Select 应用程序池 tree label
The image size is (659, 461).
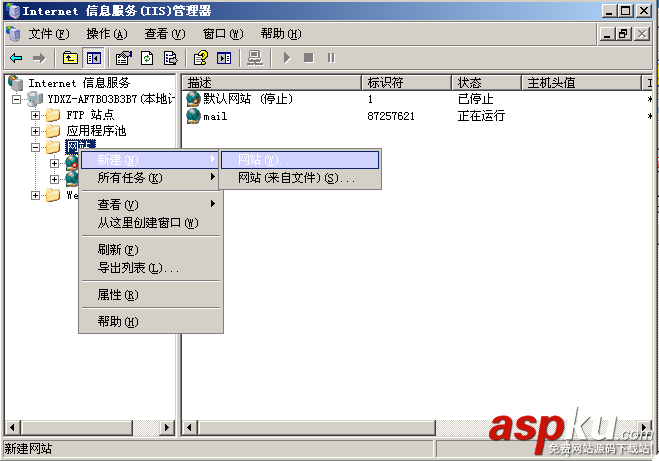click(x=96, y=131)
